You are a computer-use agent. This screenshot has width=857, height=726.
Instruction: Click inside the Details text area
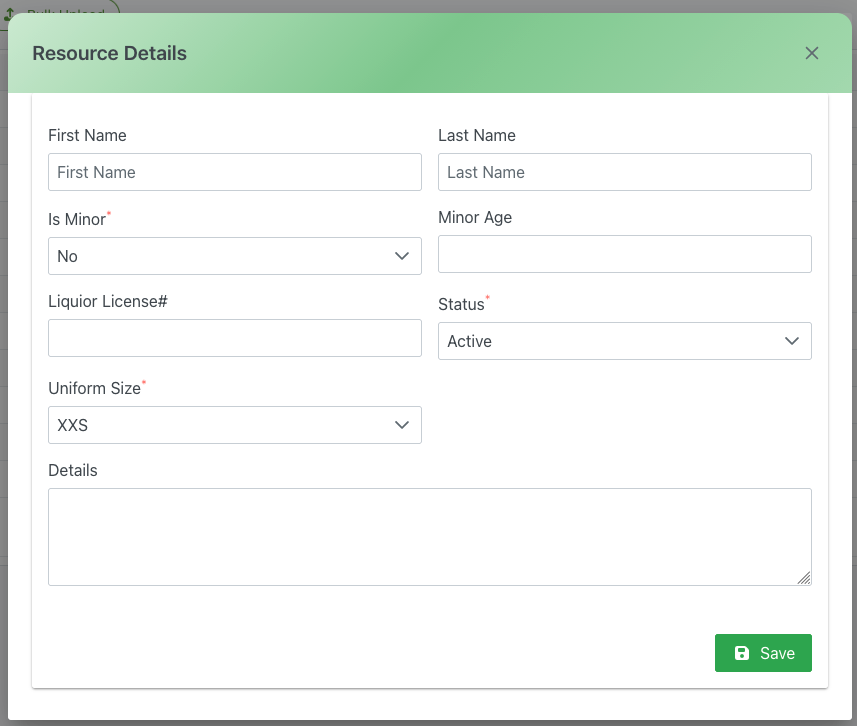click(x=430, y=536)
